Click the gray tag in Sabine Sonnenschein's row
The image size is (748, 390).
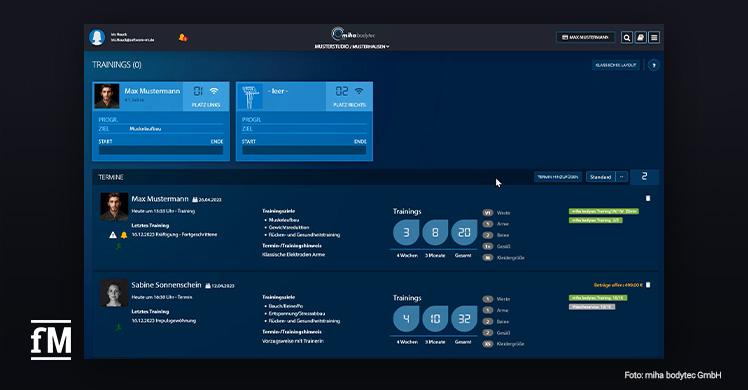[592, 307]
